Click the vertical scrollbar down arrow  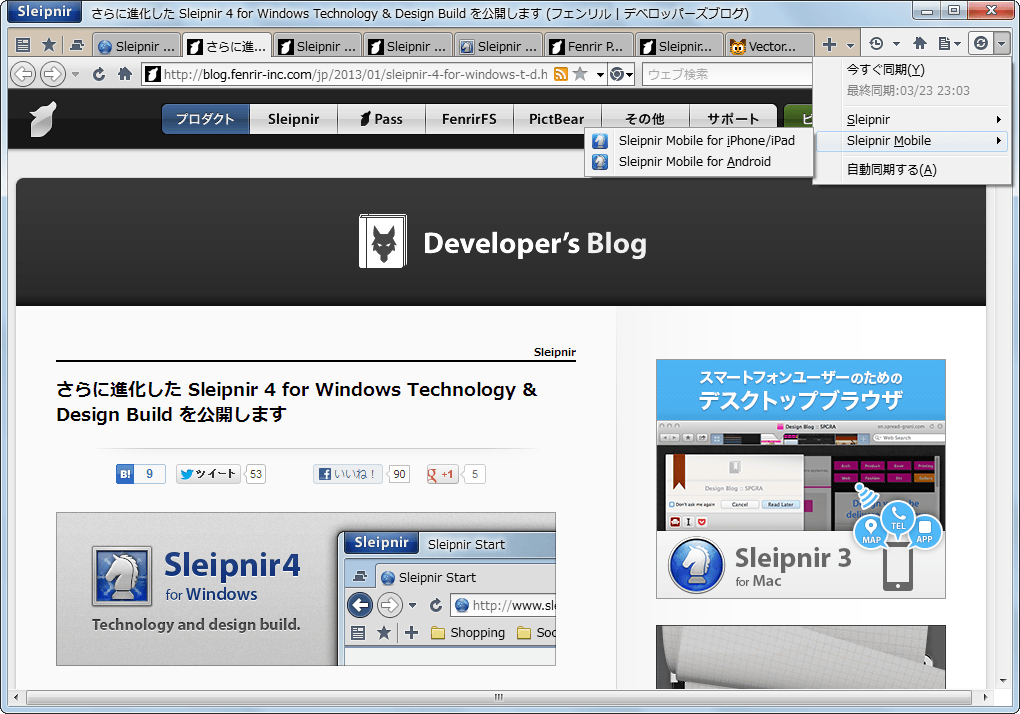pyautogui.click(x=1002, y=681)
